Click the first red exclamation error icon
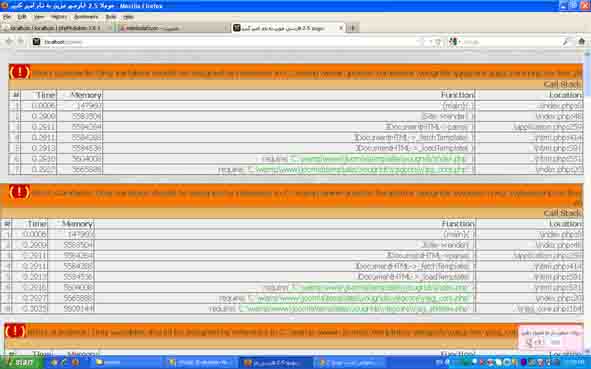This screenshot has width=591, height=369. click(x=20, y=72)
